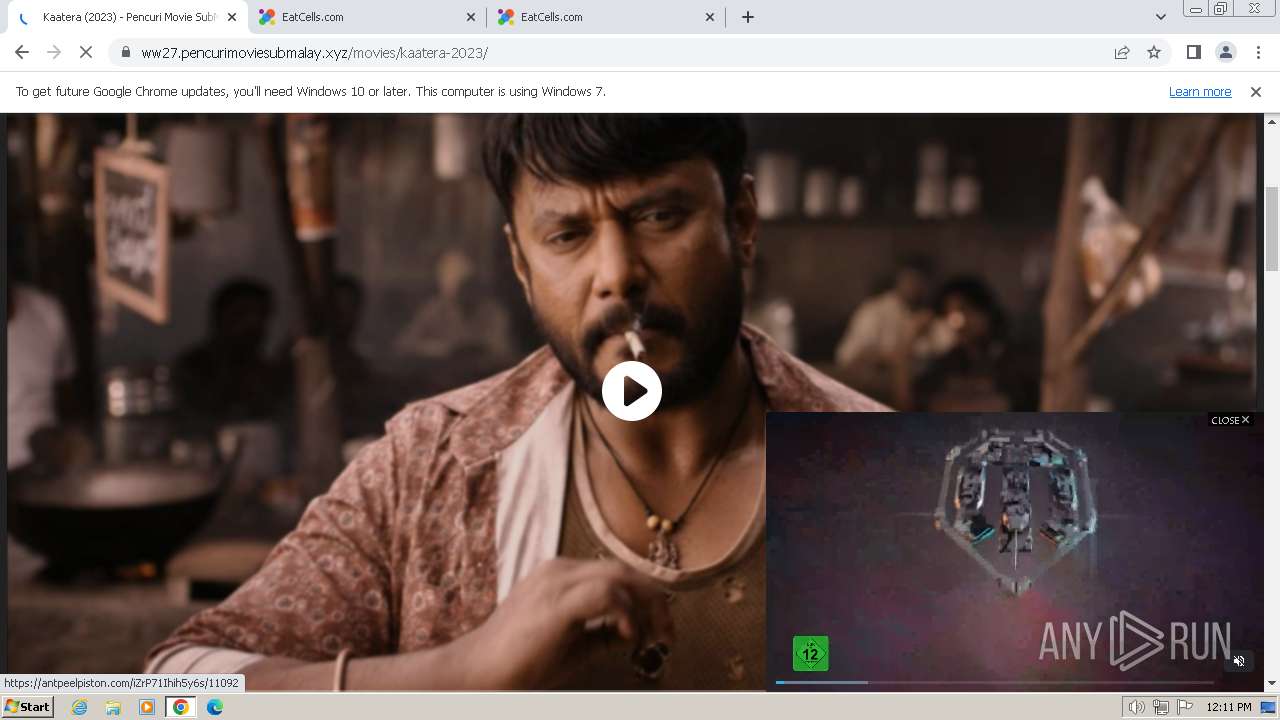The image size is (1280, 720).
Task: Switch to the second EatCells.com tab
Action: click(x=365, y=17)
